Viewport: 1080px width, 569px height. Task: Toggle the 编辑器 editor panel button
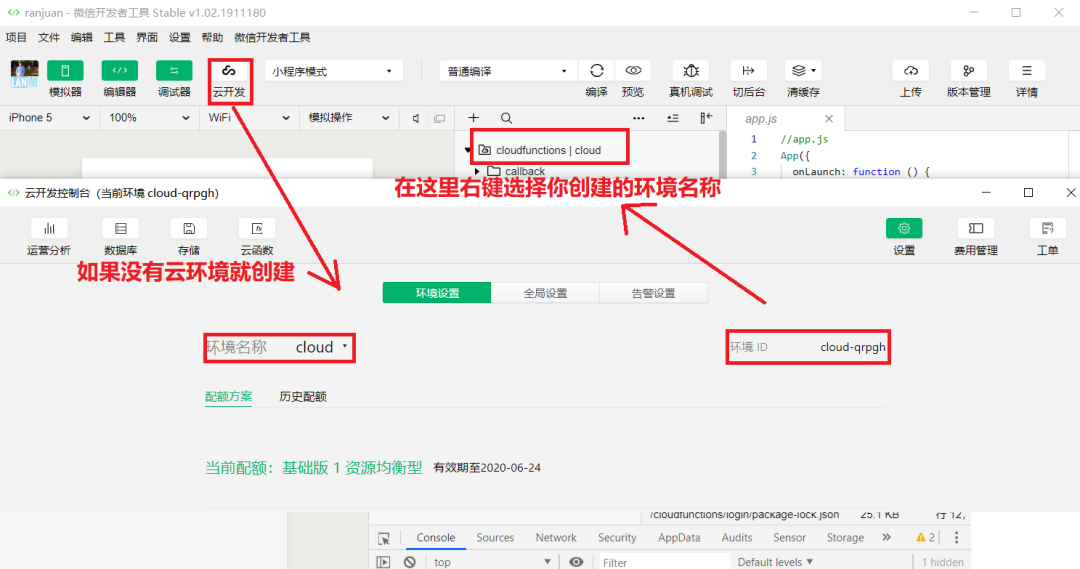tap(119, 71)
